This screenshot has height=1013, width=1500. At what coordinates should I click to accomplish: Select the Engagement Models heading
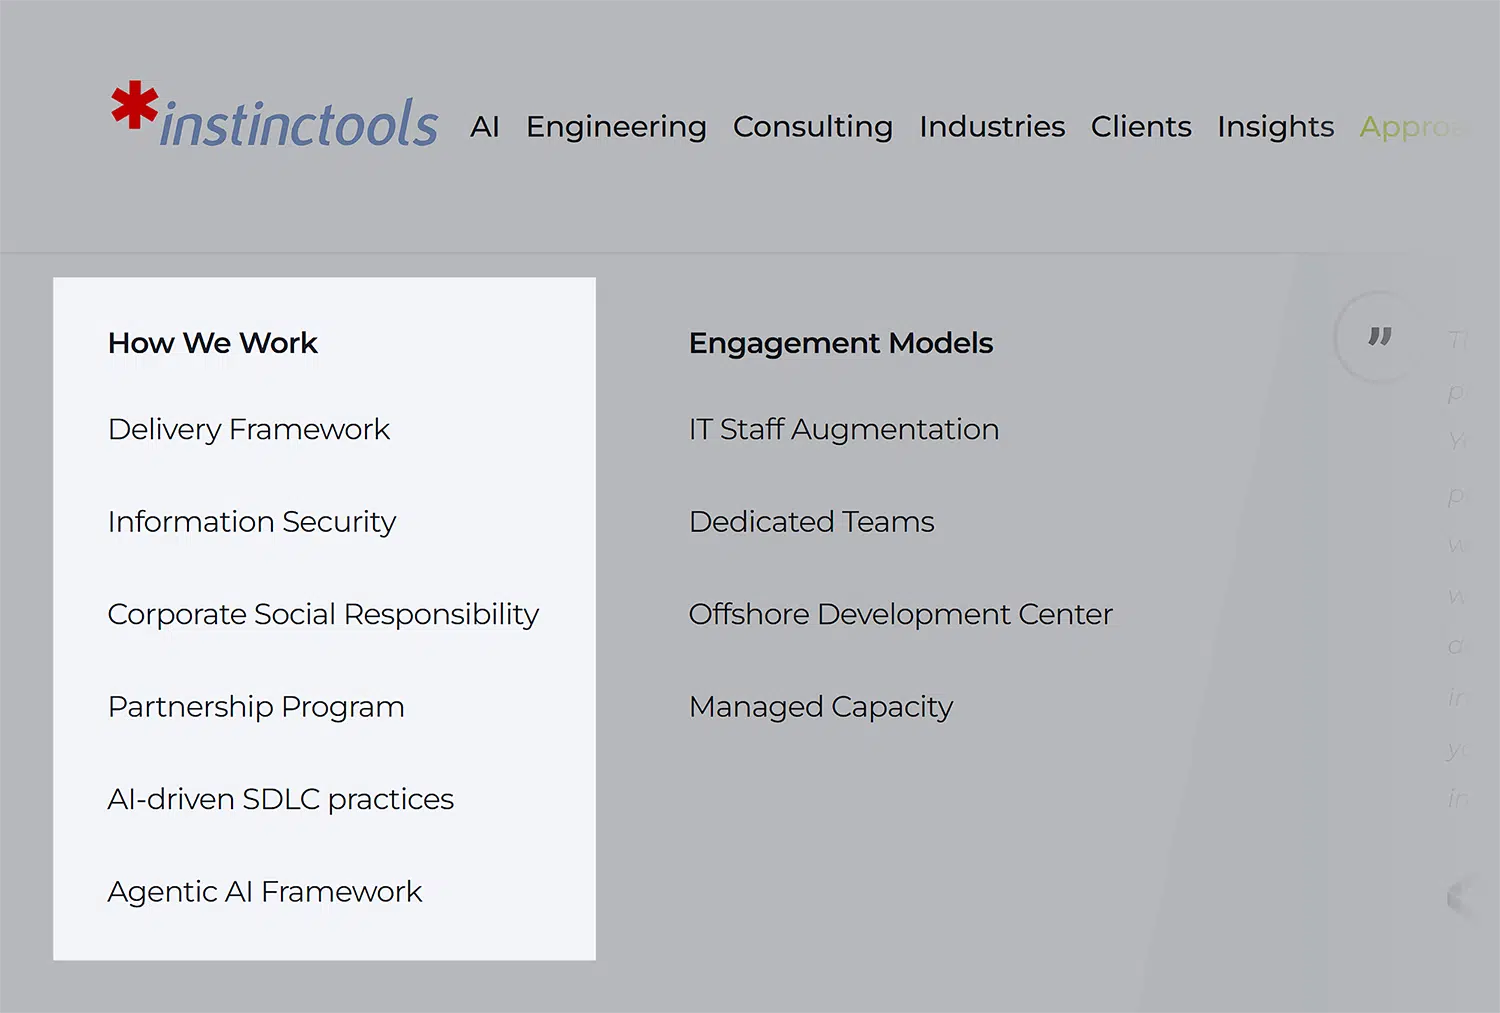pyautogui.click(x=841, y=343)
